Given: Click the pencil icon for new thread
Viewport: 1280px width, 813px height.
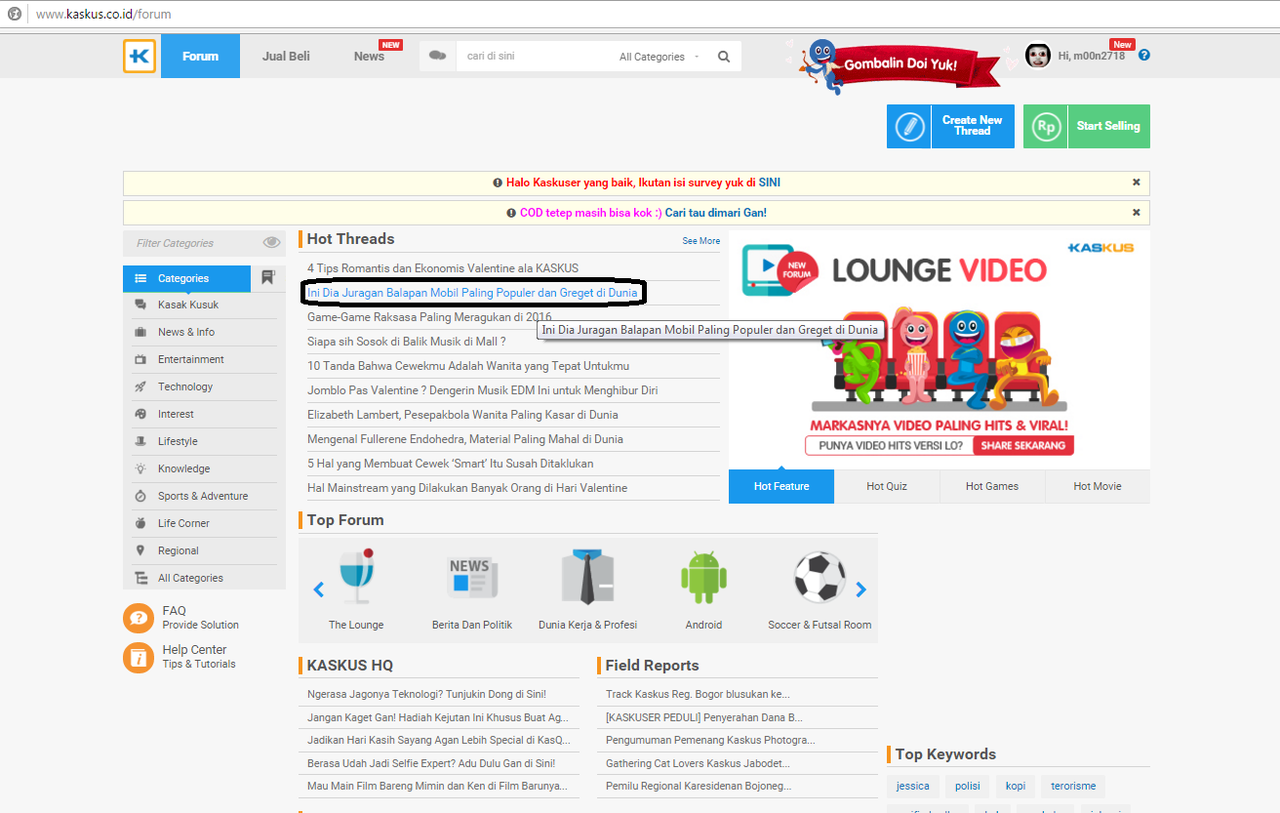Looking at the screenshot, I should pyautogui.click(x=909, y=127).
